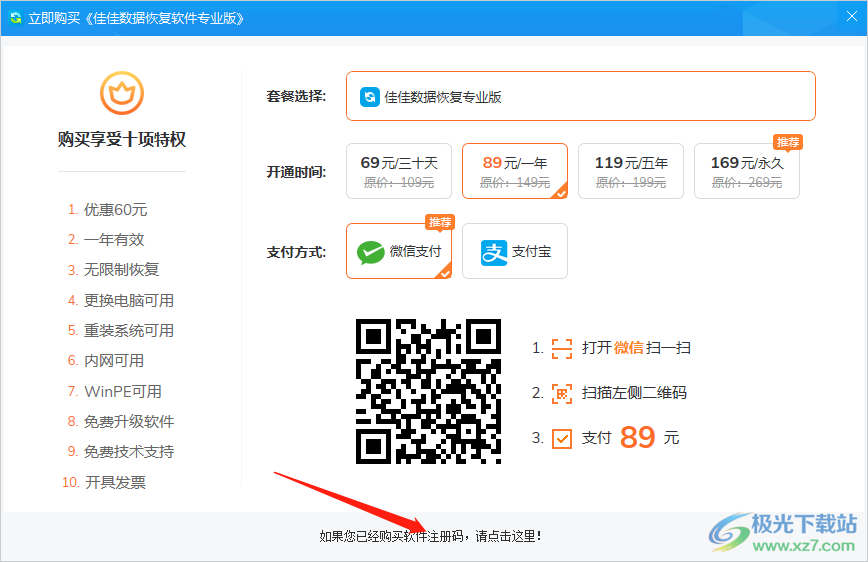Click the 支付方式 label
Image resolution: width=868 pixels, height=562 pixels.
(x=296, y=252)
